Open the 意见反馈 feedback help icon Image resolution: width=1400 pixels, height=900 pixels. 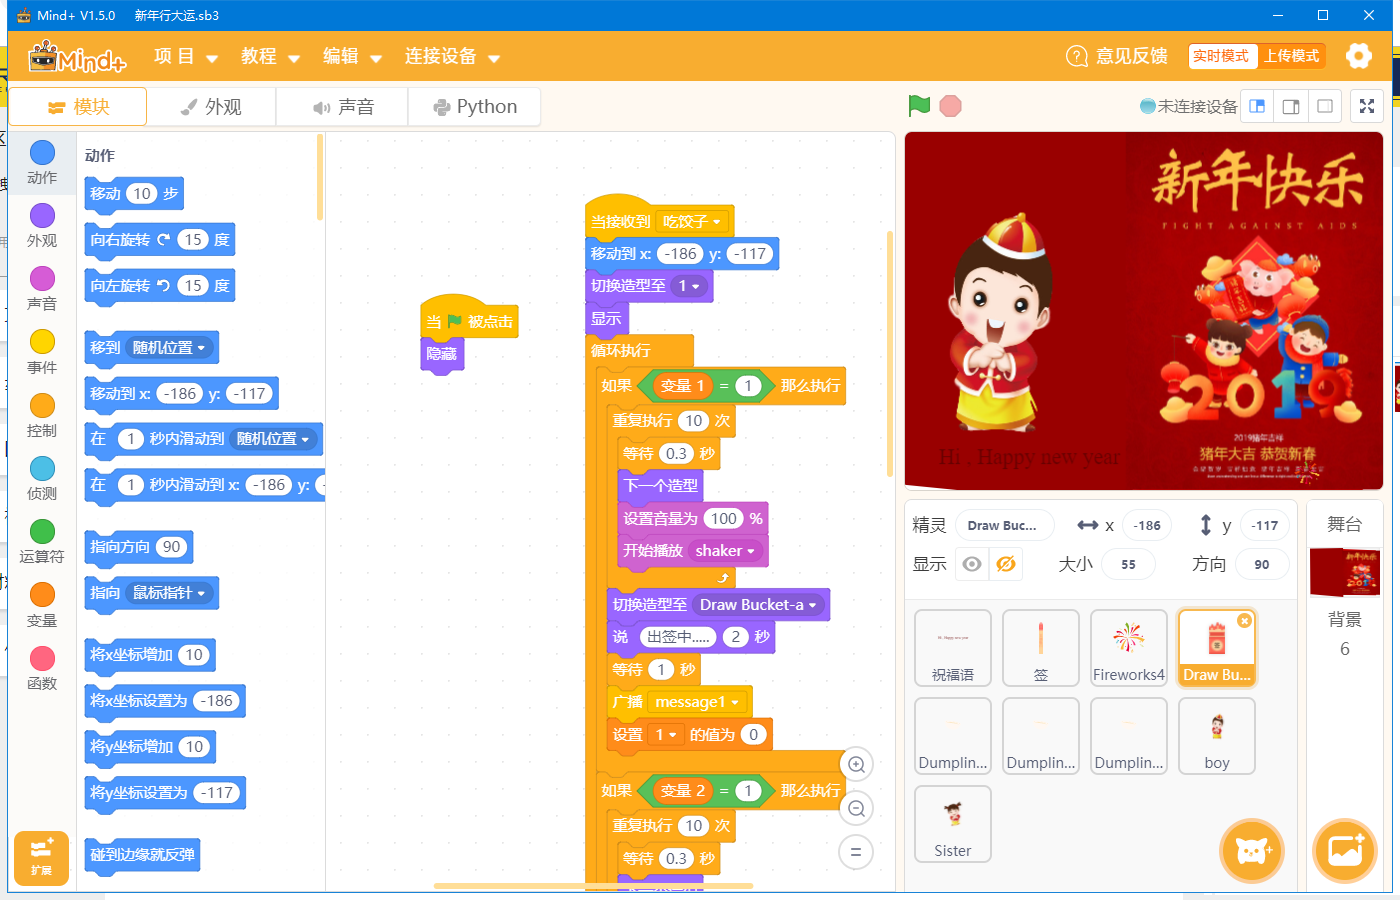[1077, 56]
